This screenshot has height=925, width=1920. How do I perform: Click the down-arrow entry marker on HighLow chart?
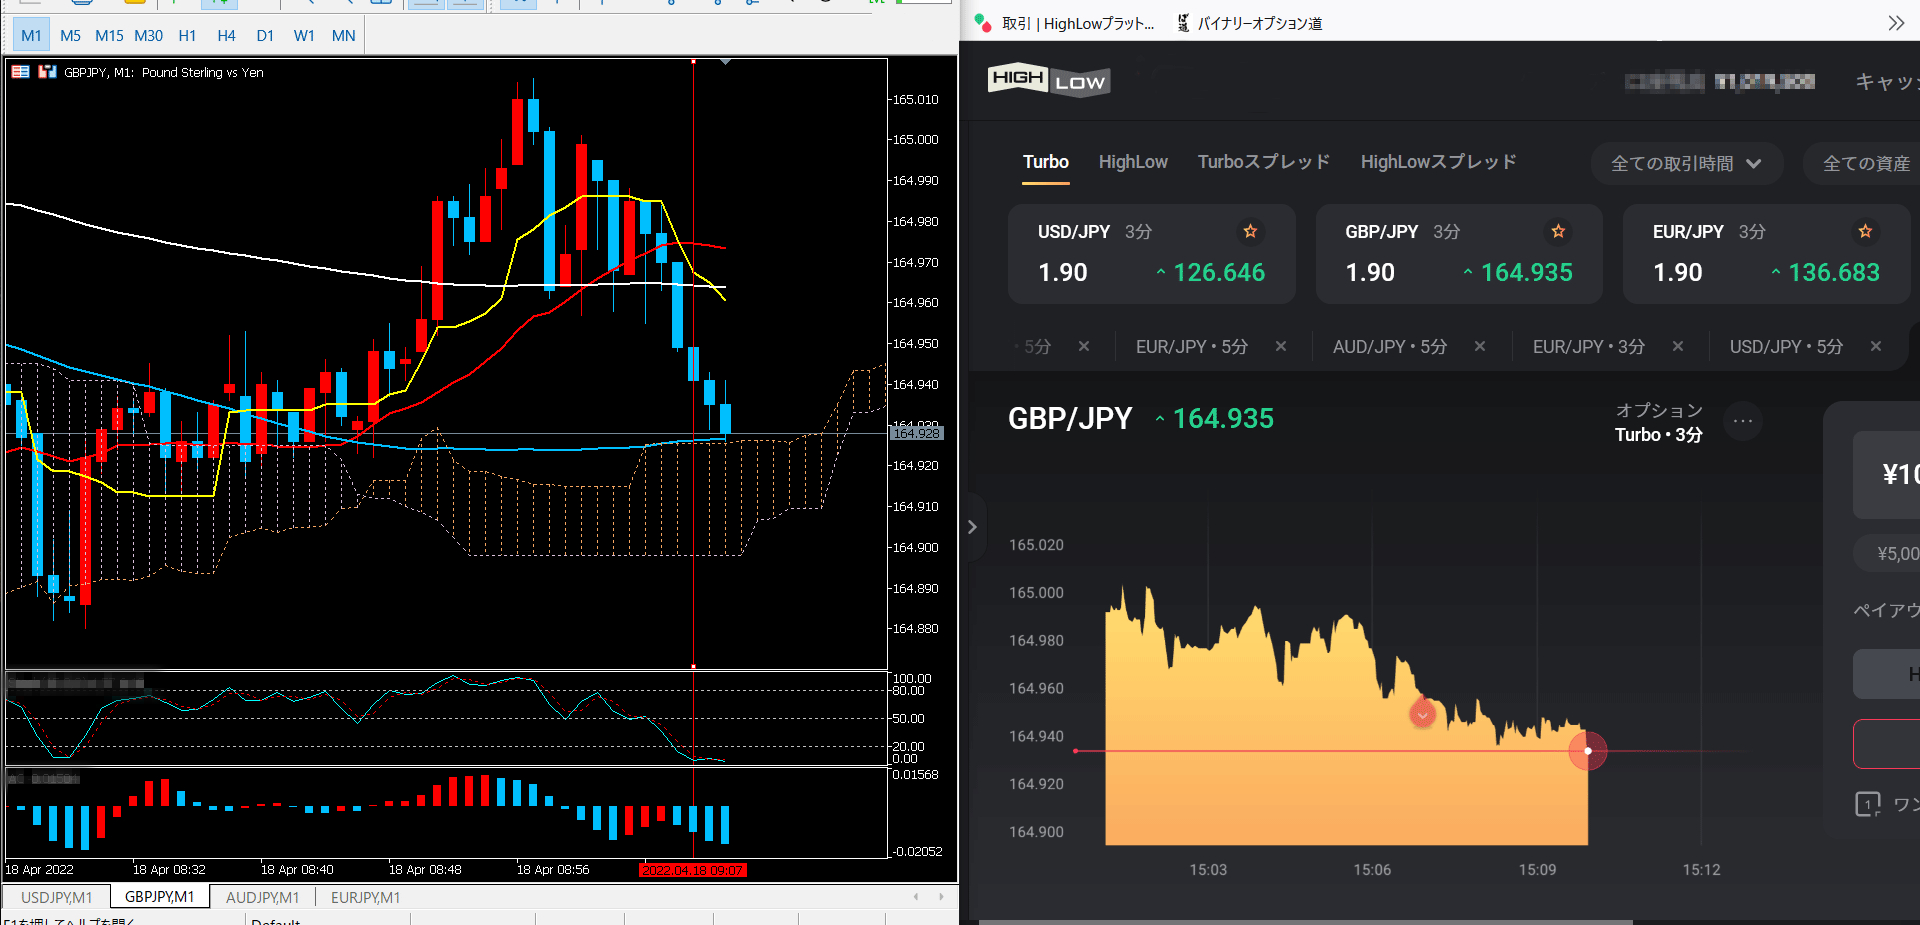pos(1422,714)
